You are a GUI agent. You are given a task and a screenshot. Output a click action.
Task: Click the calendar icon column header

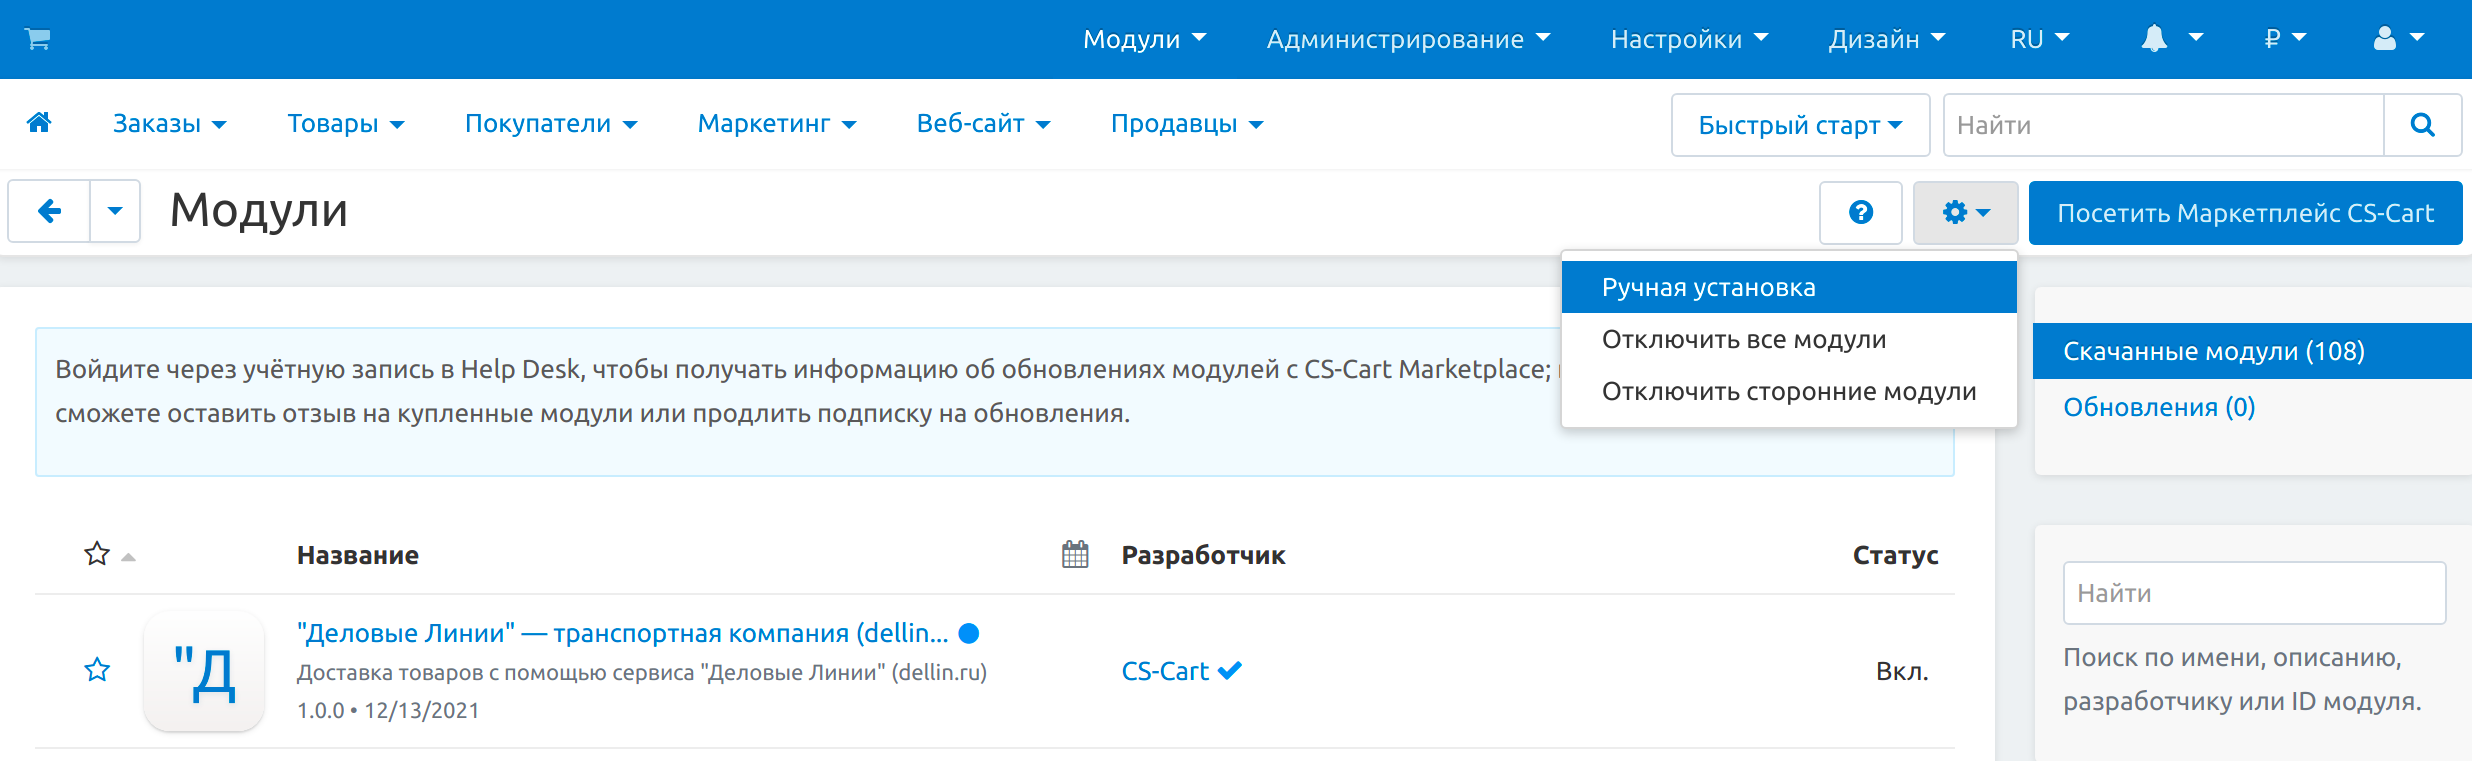tap(1075, 554)
